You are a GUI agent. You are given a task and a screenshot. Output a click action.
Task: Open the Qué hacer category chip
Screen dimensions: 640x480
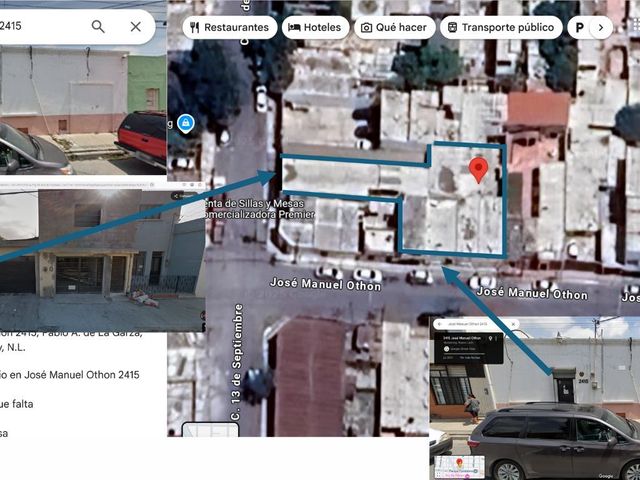[x=394, y=27]
